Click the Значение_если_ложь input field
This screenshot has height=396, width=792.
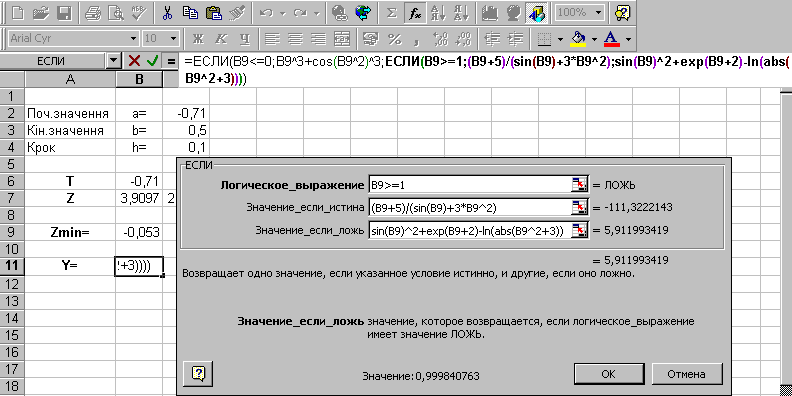point(469,230)
